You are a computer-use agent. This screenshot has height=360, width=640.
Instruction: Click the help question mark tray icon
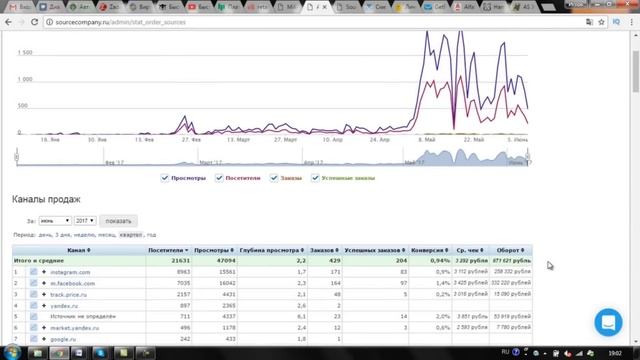(x=516, y=352)
